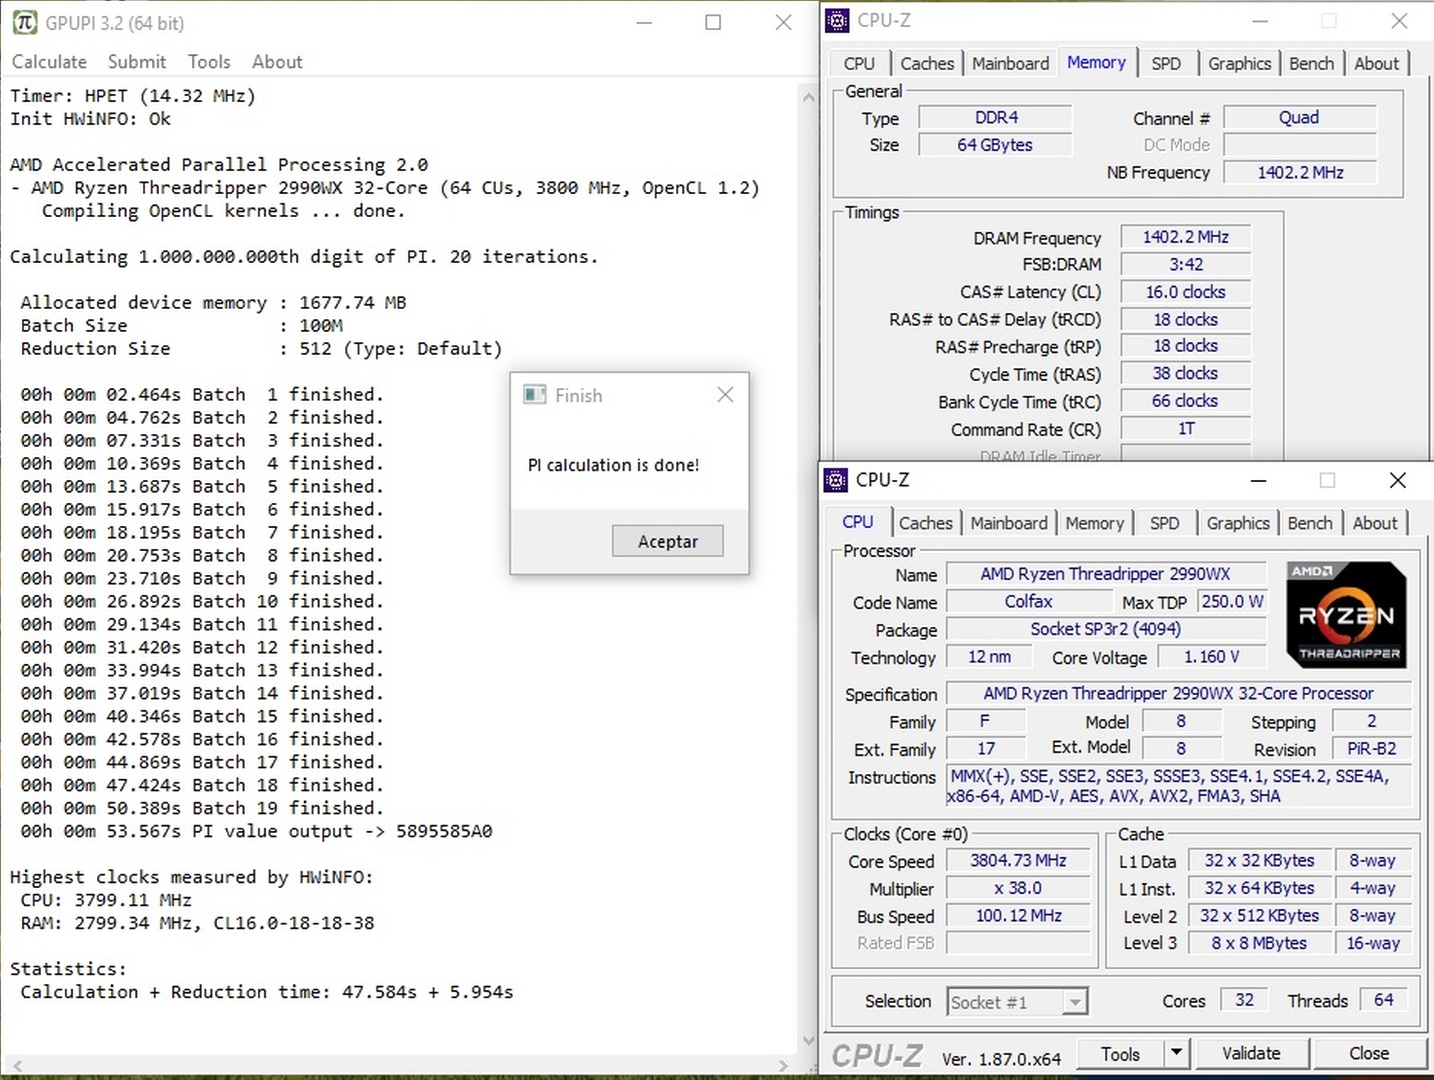Click the Validate button in CPU-Z
1434x1080 pixels.
(1251, 1054)
